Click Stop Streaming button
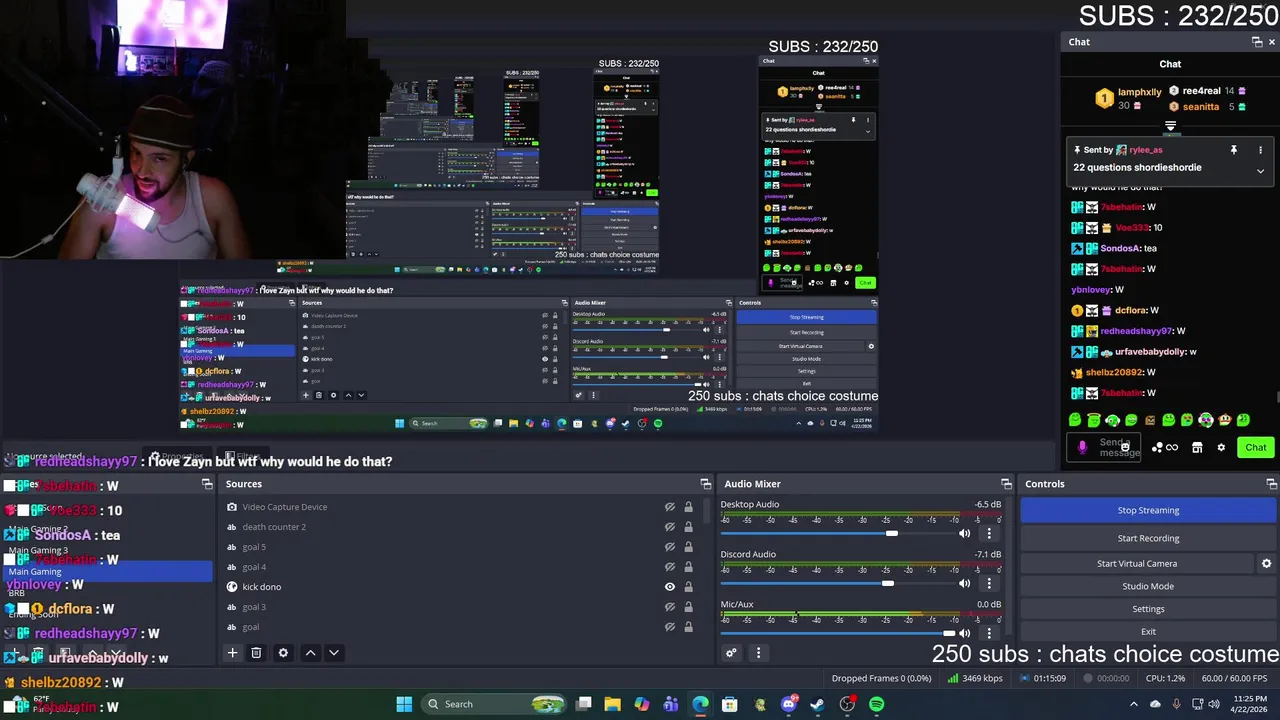This screenshot has width=1280, height=720. coord(1148,510)
